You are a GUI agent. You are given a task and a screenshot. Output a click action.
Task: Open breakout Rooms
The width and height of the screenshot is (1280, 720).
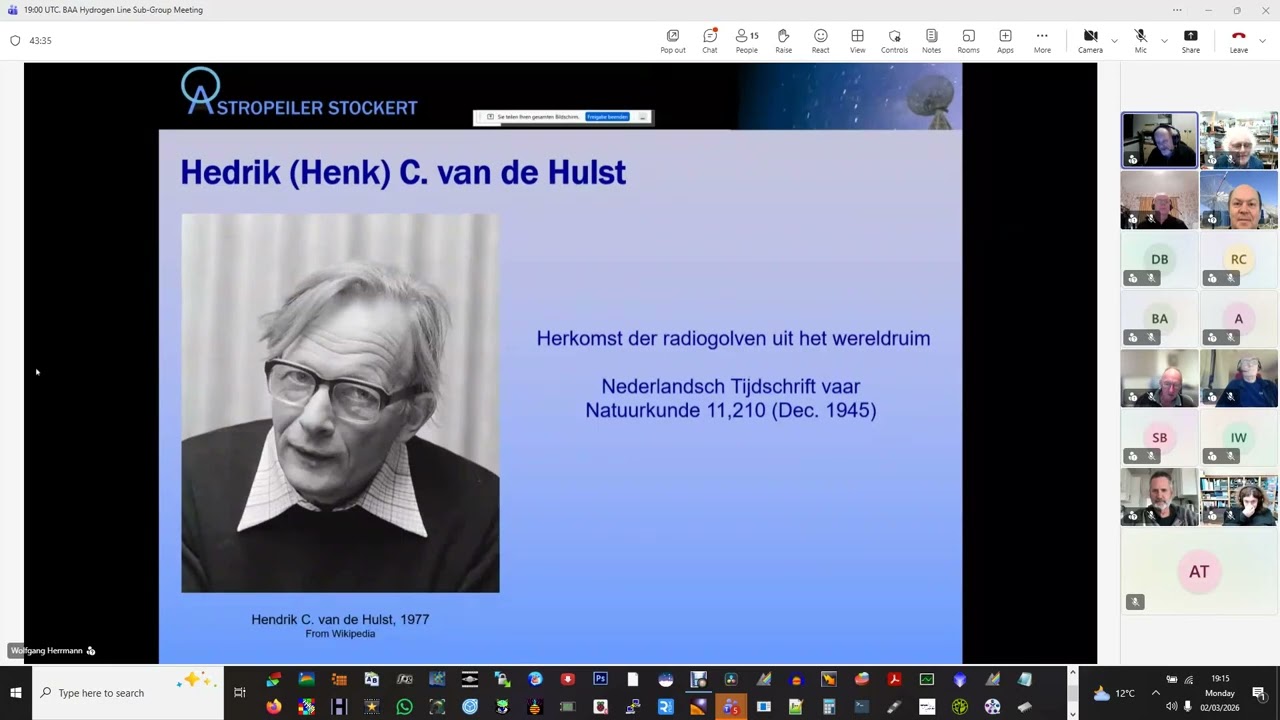point(969,40)
